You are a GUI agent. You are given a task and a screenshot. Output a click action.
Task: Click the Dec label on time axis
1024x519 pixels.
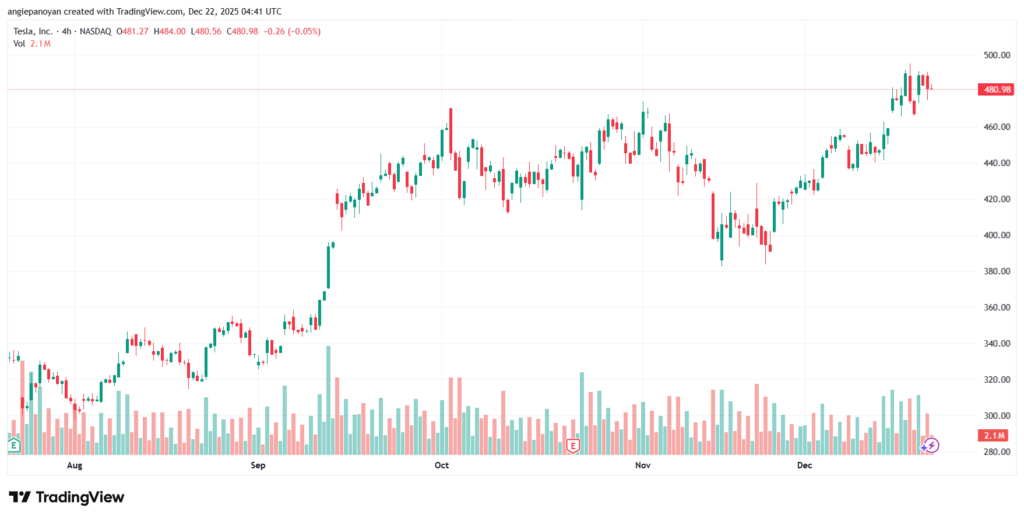pyautogui.click(x=803, y=465)
